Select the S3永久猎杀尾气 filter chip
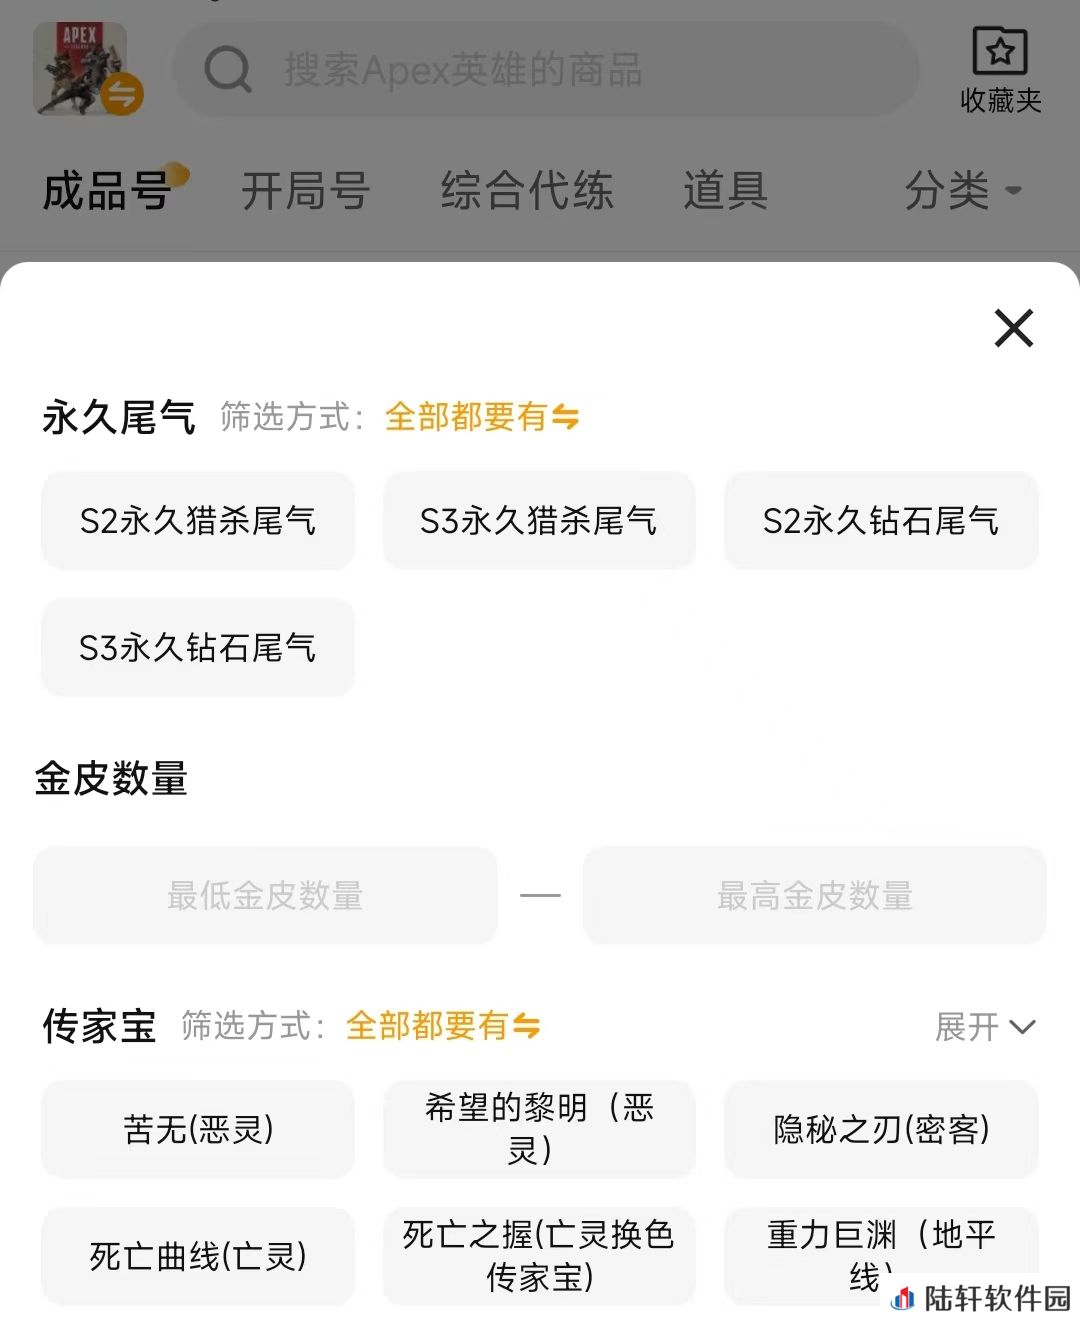The image size is (1080, 1323). click(x=539, y=520)
